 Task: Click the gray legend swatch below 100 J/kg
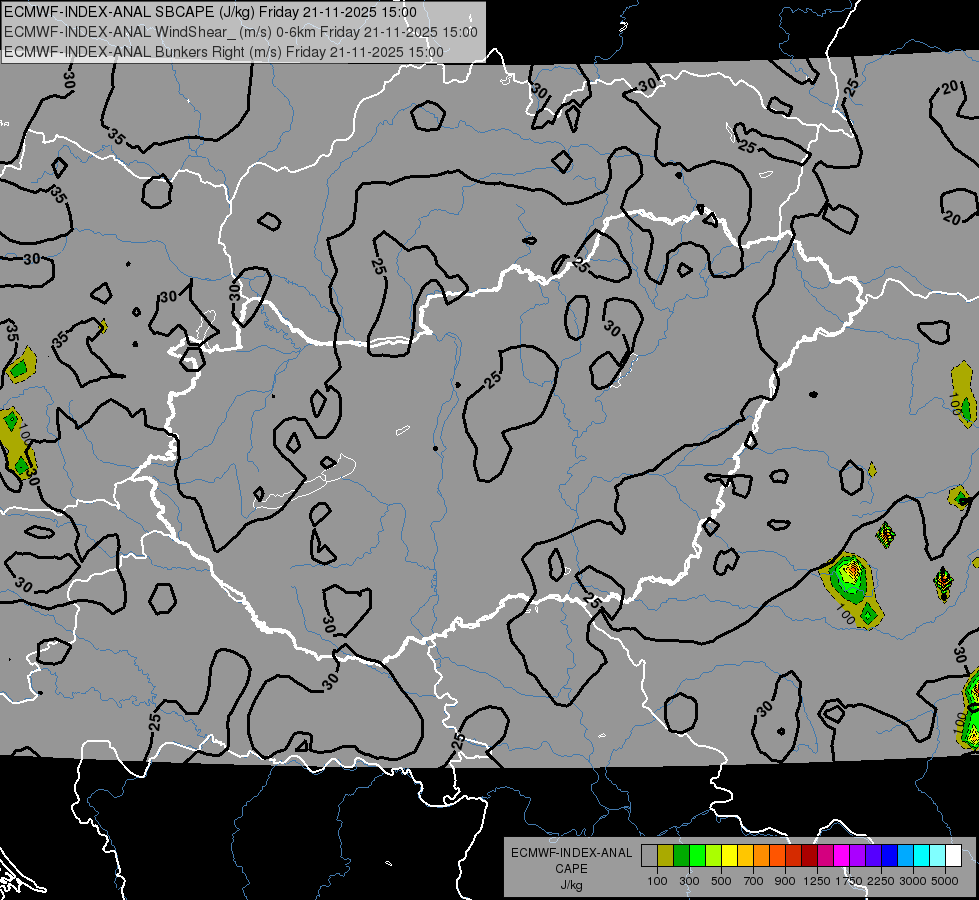[x=649, y=856]
